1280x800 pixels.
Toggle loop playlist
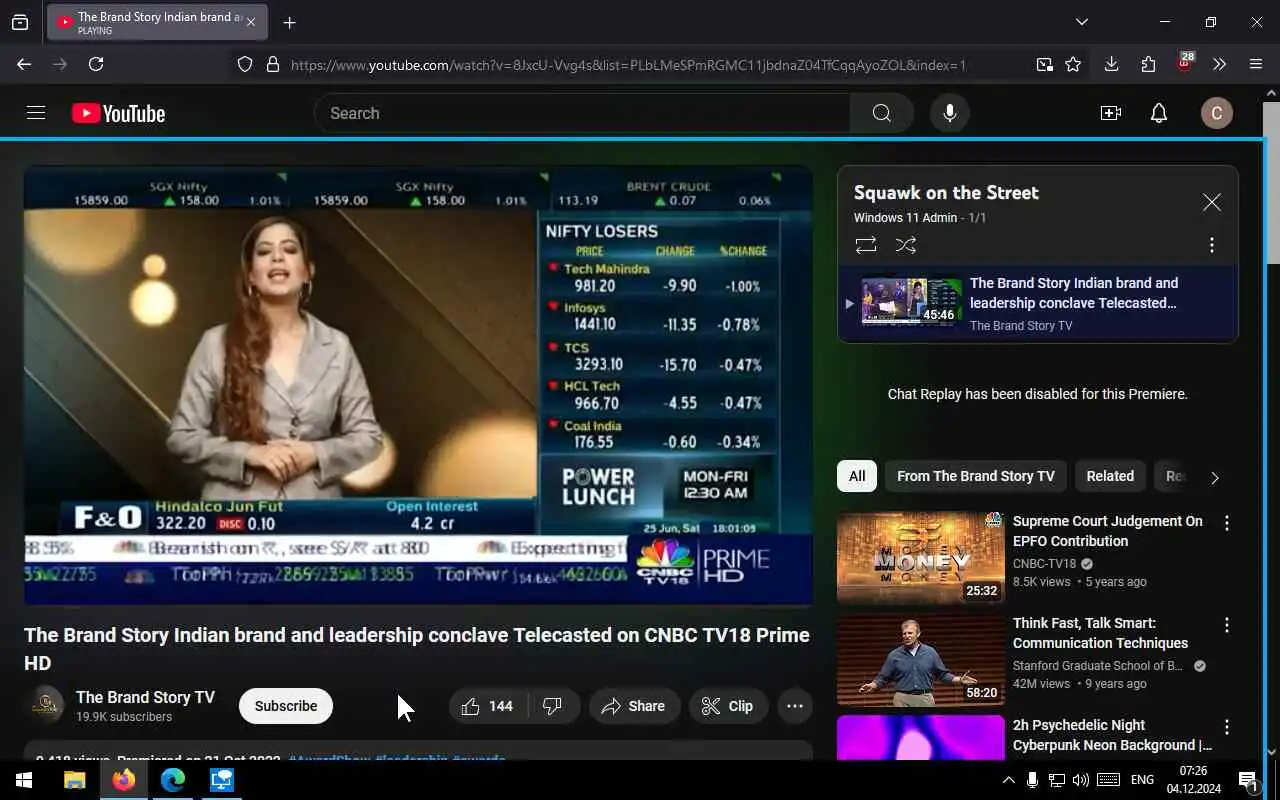click(x=866, y=245)
